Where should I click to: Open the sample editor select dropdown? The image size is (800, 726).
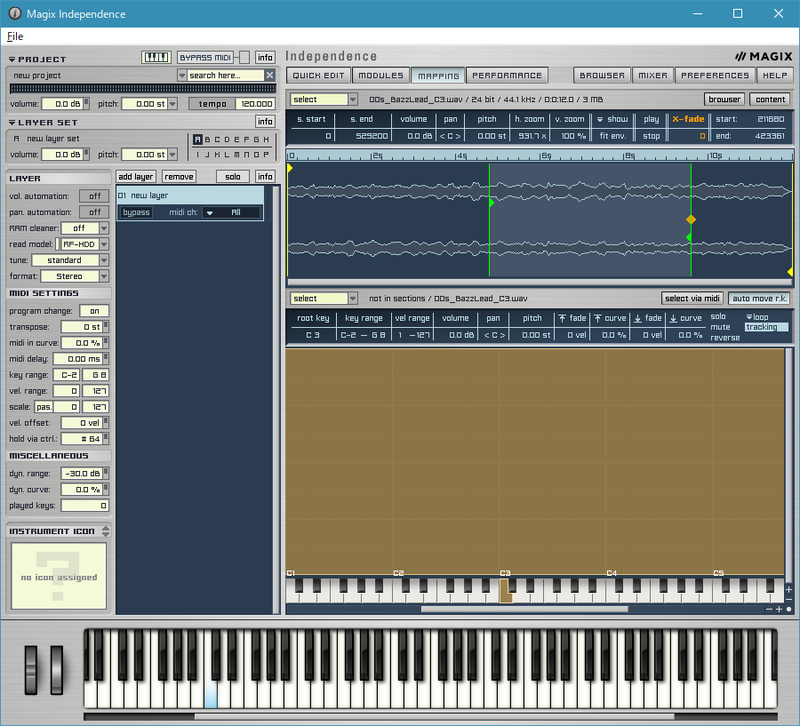click(353, 99)
